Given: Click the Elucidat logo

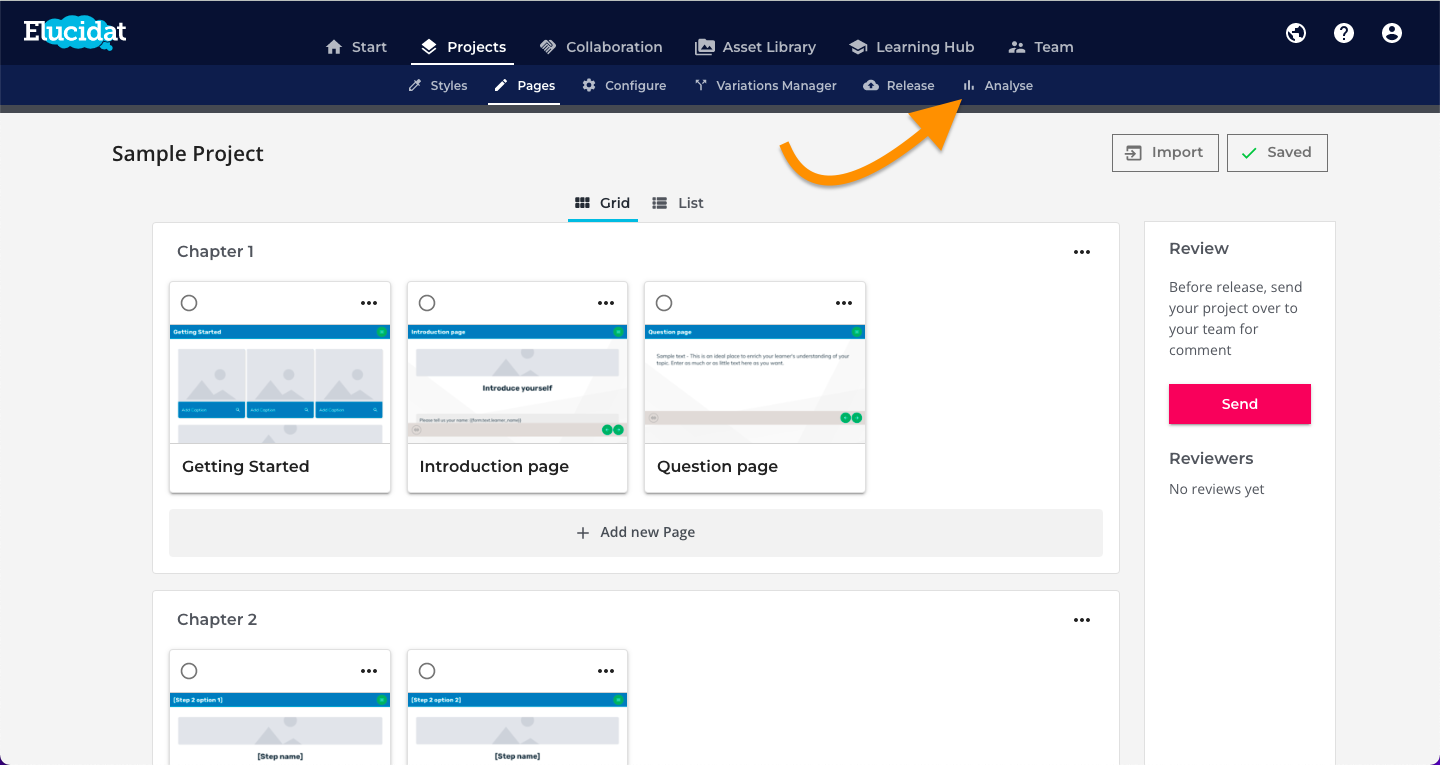Looking at the screenshot, I should point(75,33).
